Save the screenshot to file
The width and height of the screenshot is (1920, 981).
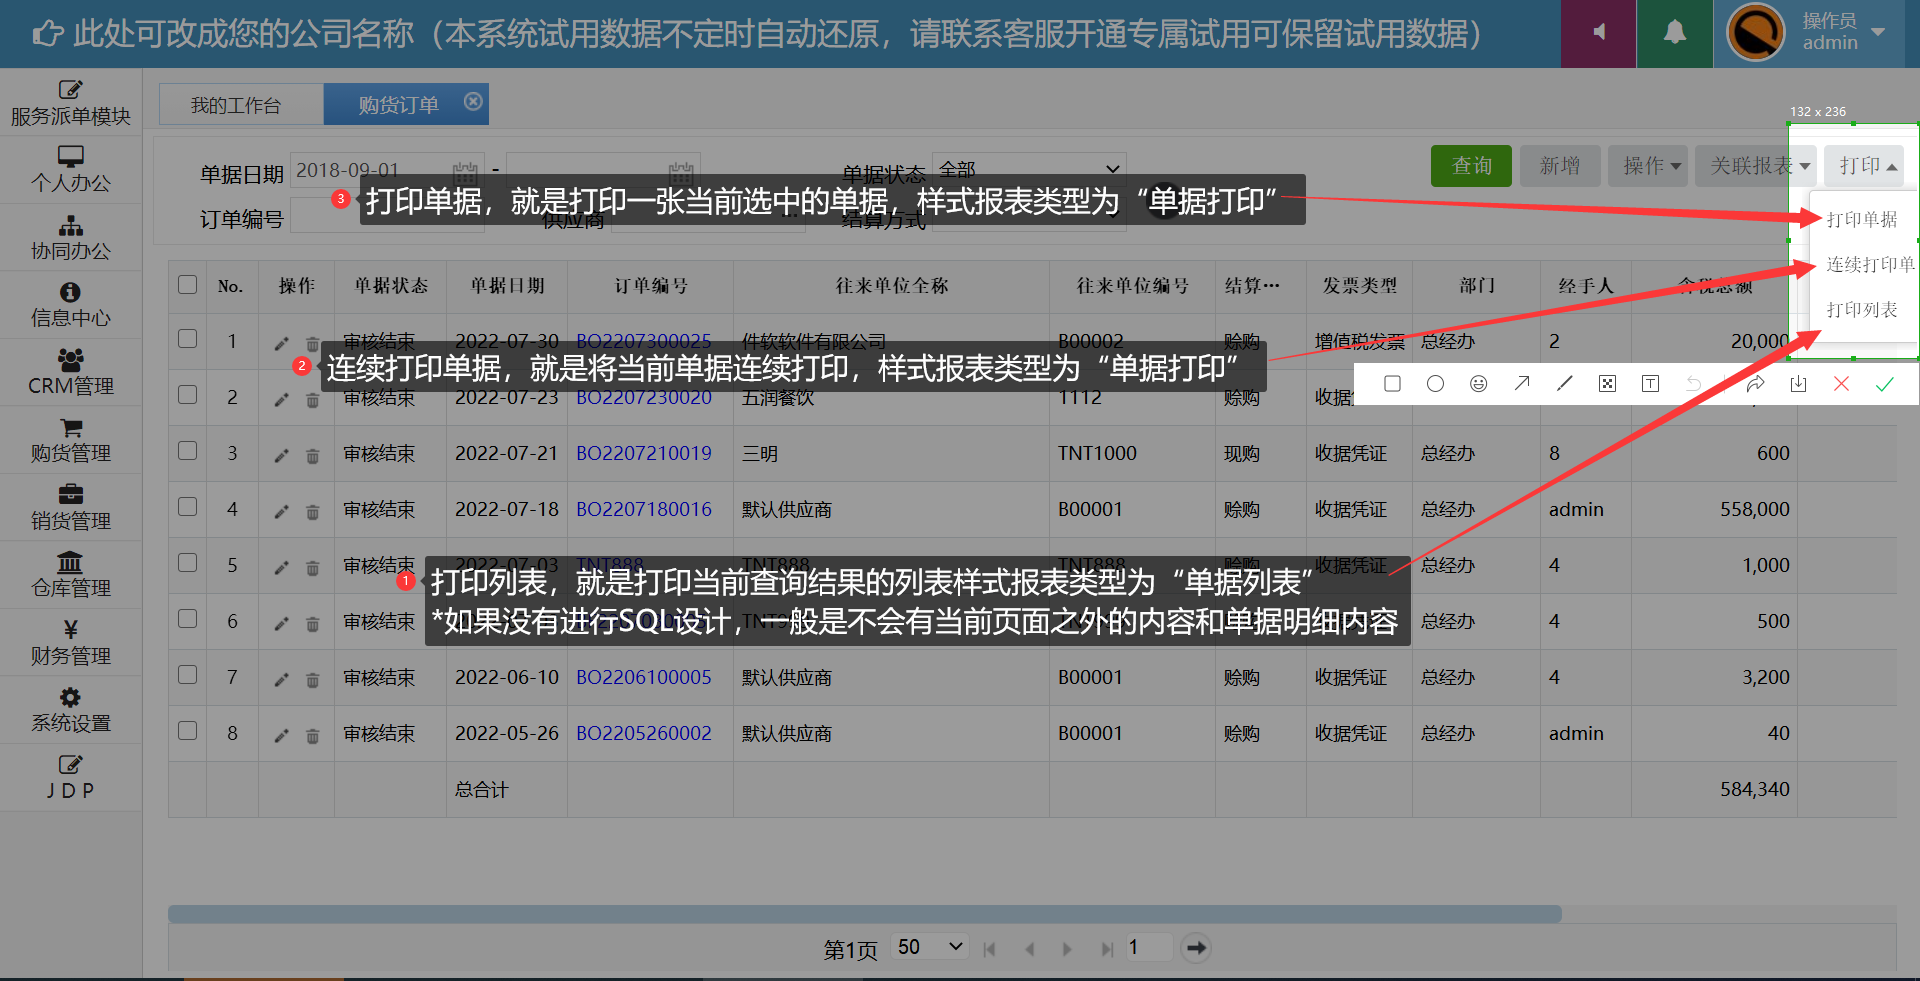(1798, 384)
